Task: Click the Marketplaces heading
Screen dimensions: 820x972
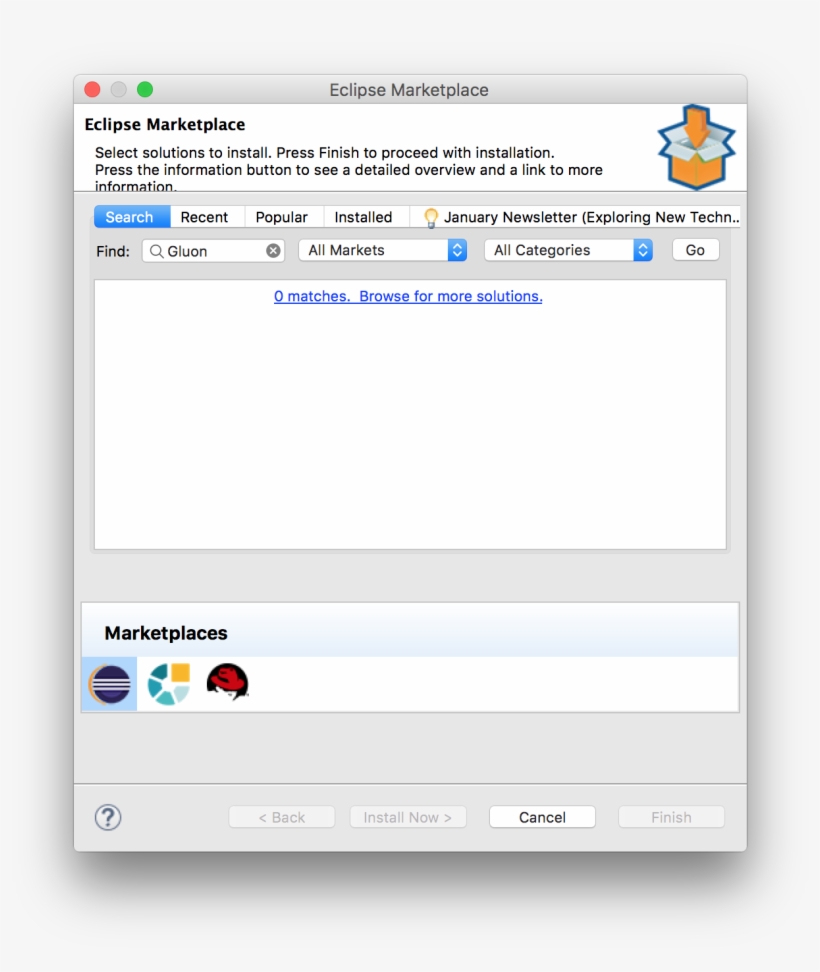Action: pyautogui.click(x=166, y=633)
